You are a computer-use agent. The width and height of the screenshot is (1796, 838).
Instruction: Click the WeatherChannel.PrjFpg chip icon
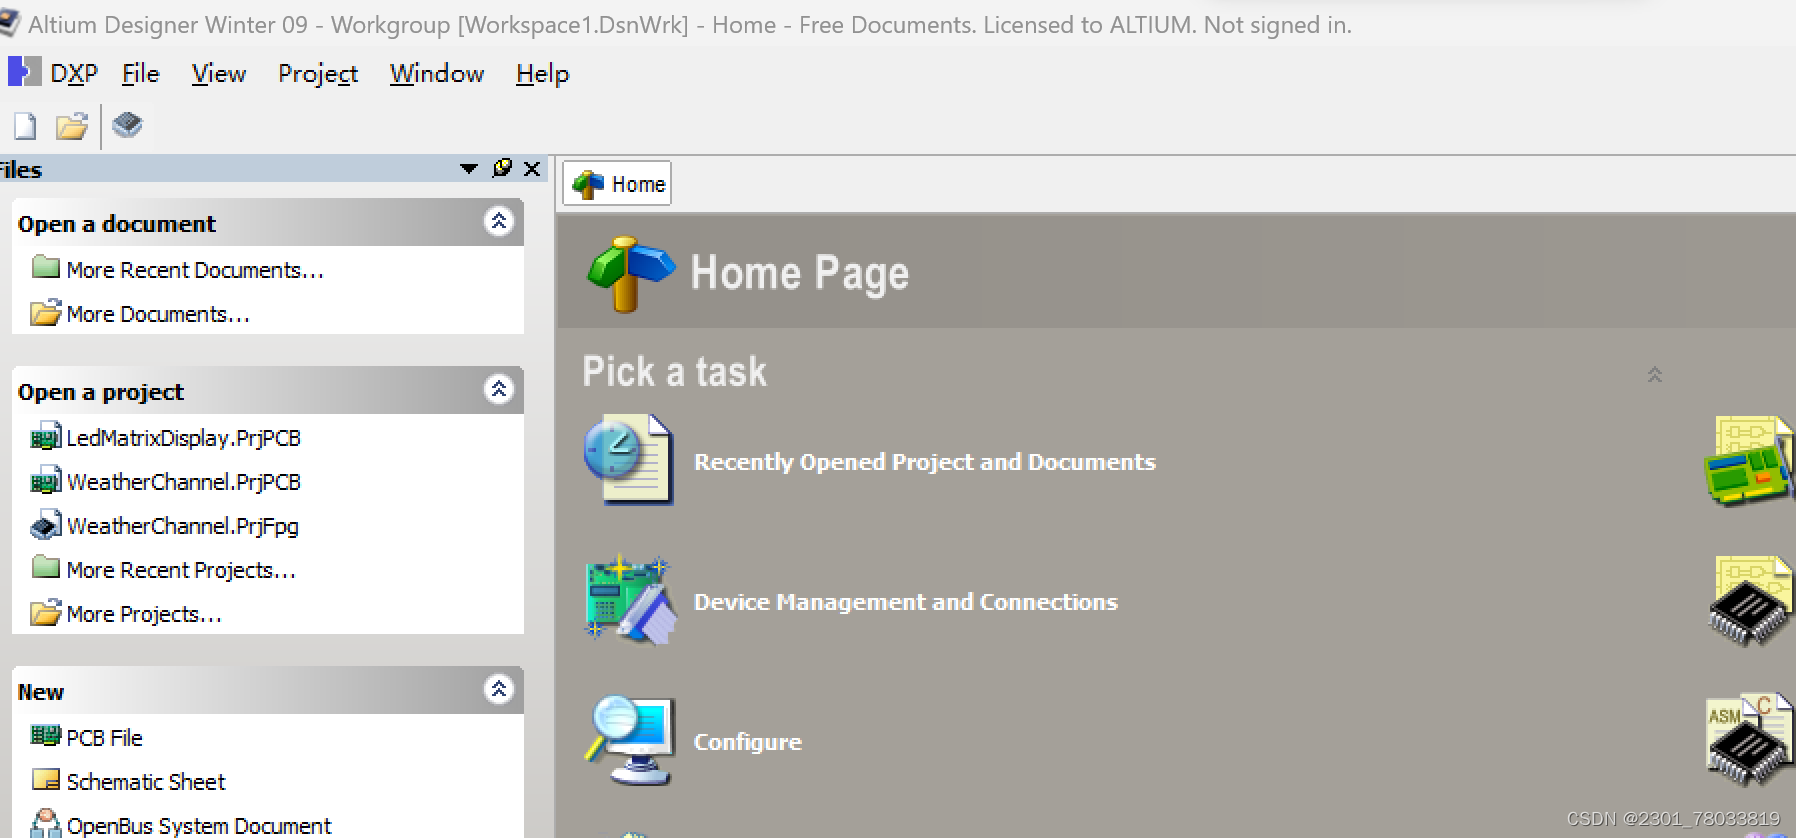[x=46, y=525]
